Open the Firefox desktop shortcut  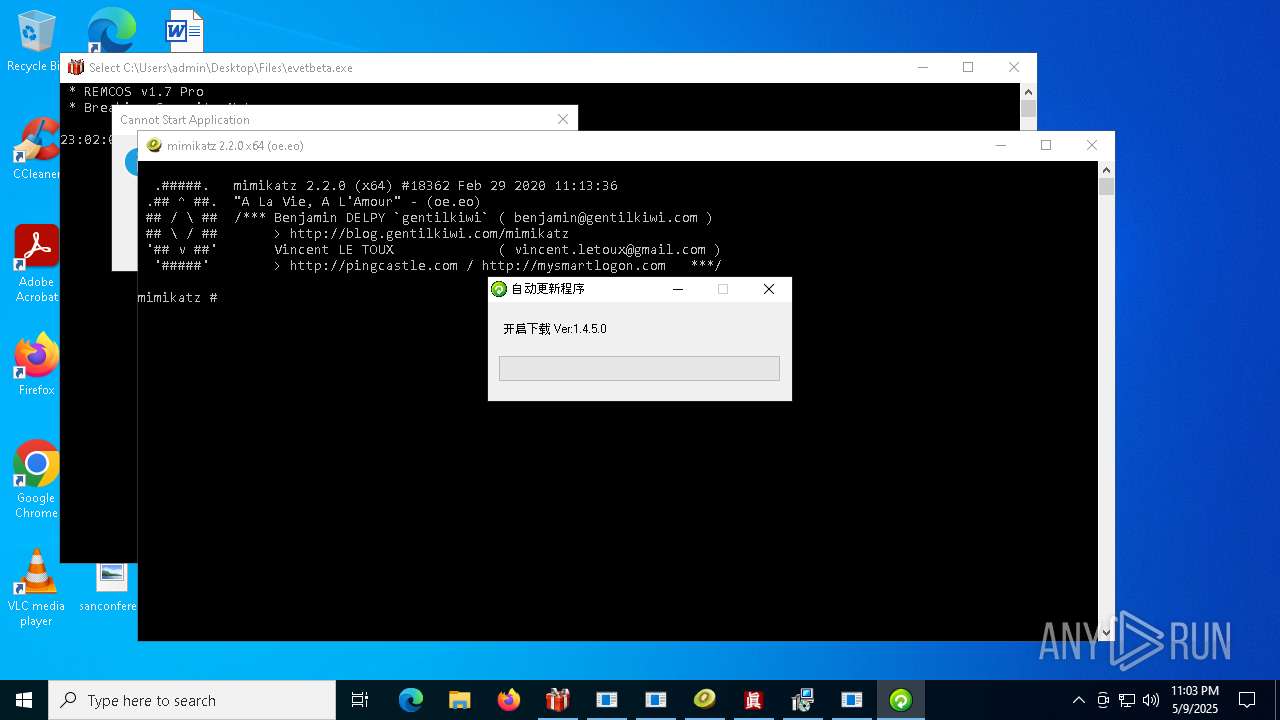tap(36, 365)
